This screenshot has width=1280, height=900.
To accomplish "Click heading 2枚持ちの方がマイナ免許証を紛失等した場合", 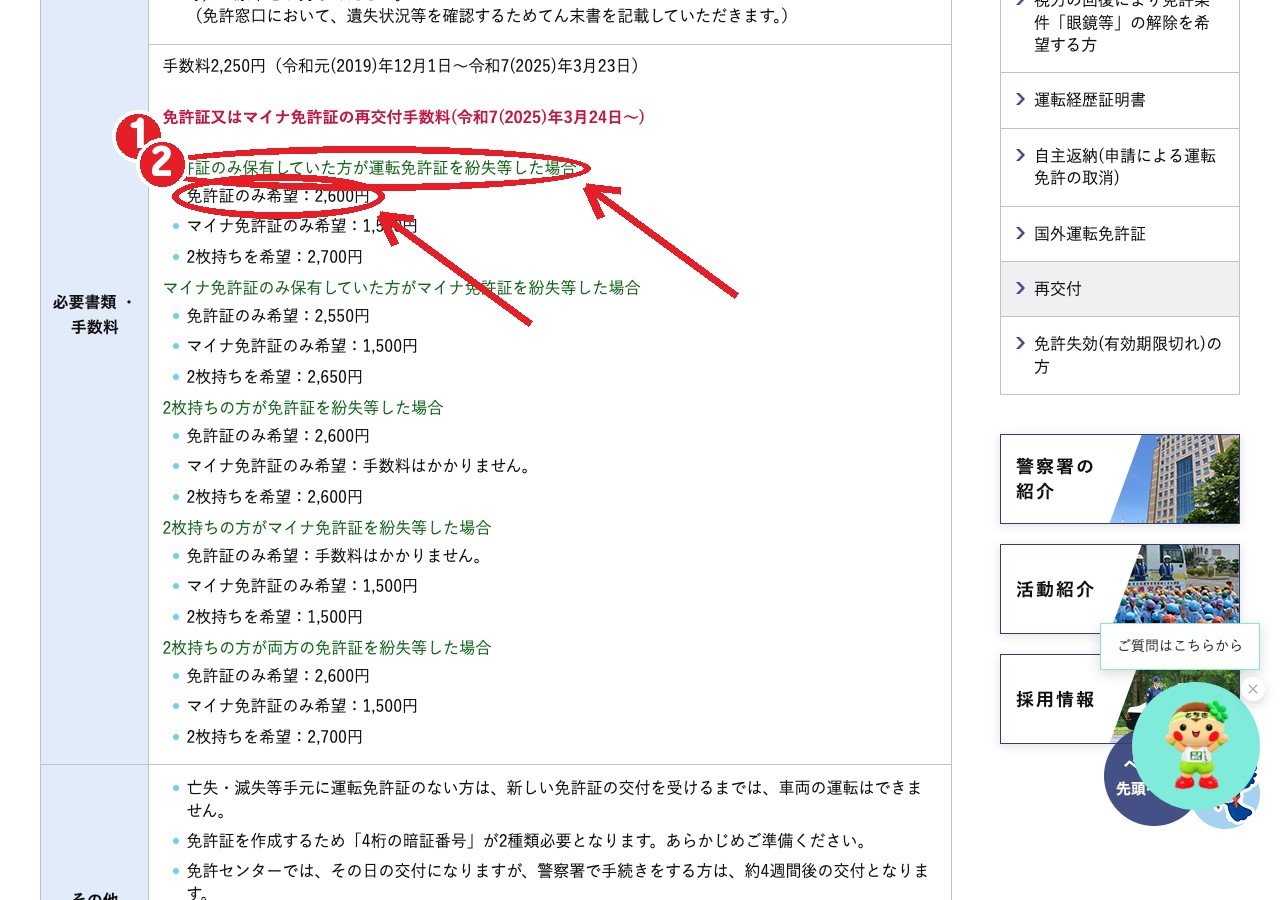I will [x=327, y=528].
